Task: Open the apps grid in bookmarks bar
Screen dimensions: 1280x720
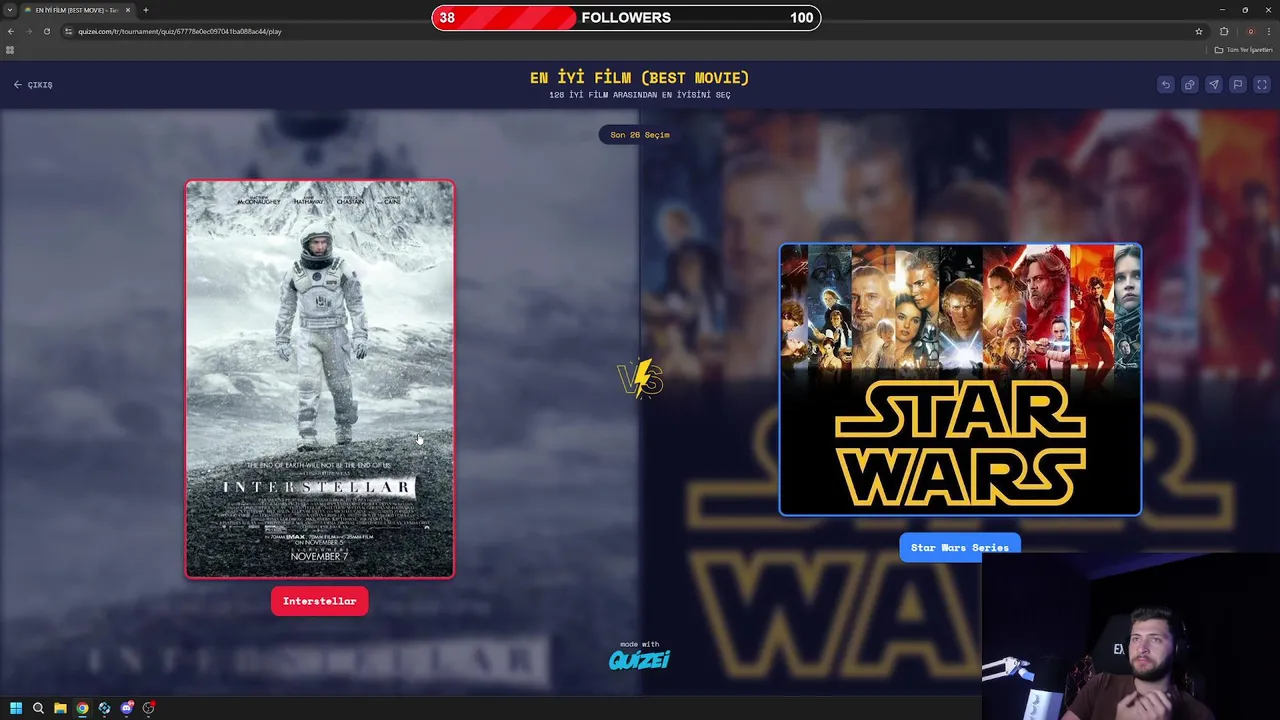Action: point(10,50)
